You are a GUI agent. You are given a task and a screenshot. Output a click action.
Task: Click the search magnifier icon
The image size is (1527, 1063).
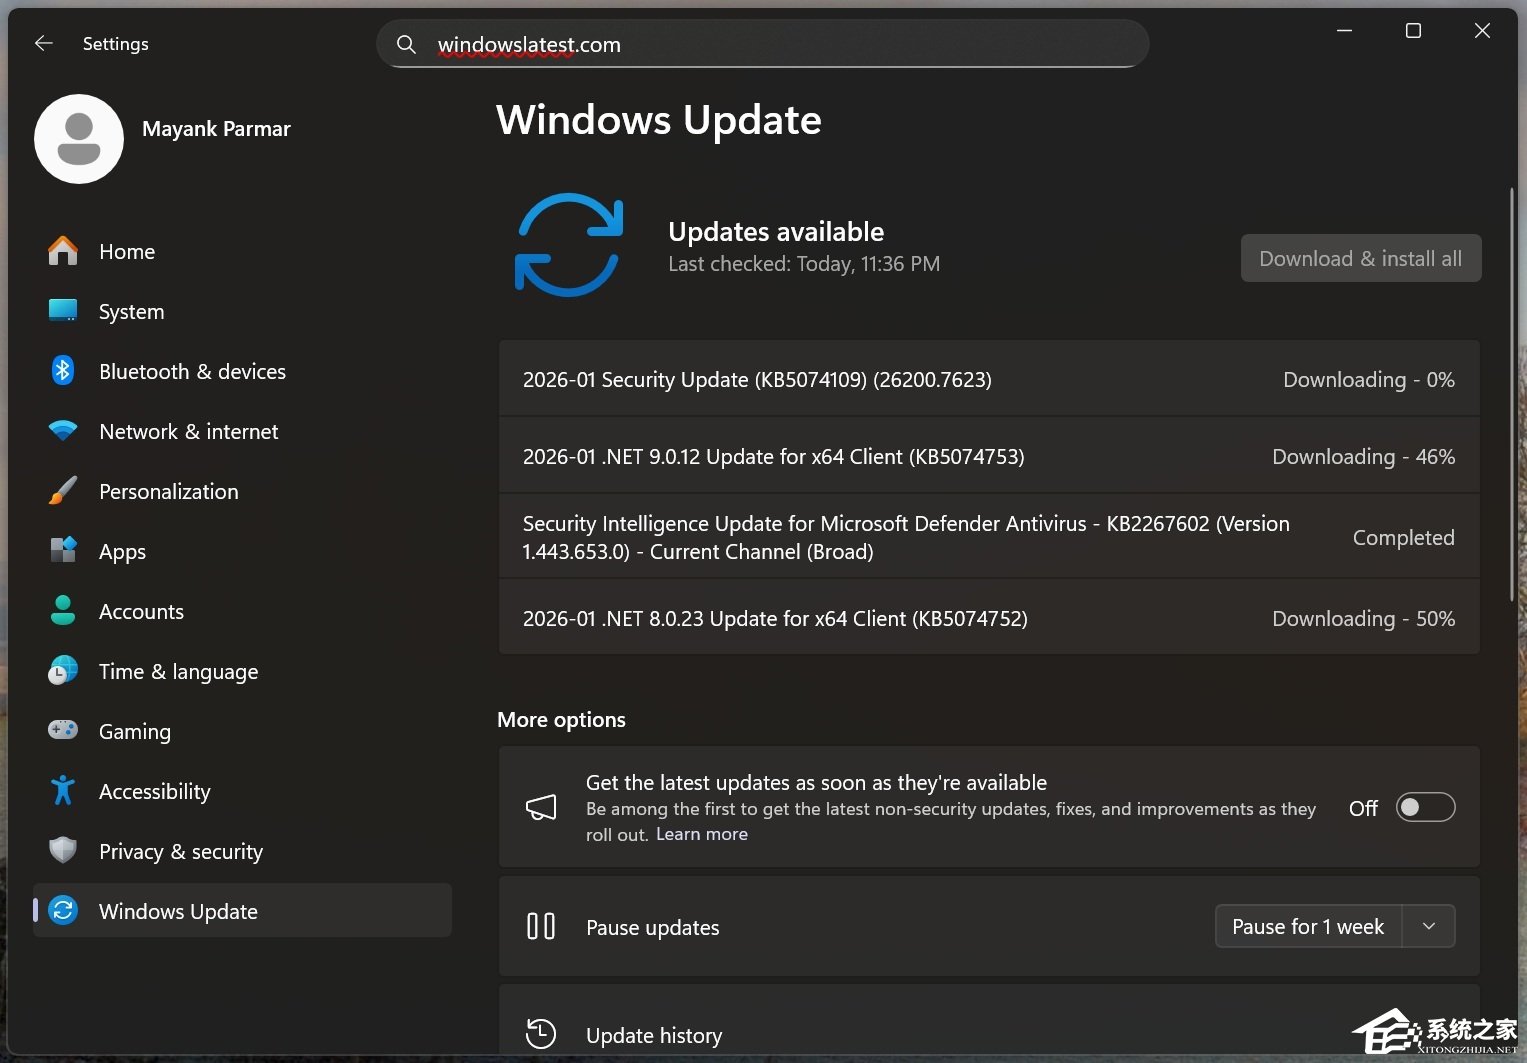coord(406,44)
